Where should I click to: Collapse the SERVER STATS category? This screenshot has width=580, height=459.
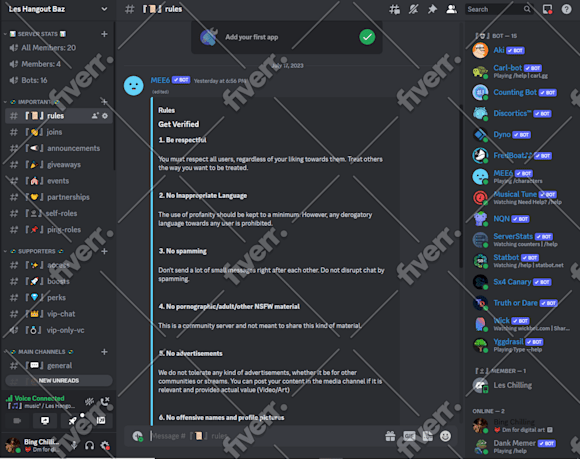35,34
